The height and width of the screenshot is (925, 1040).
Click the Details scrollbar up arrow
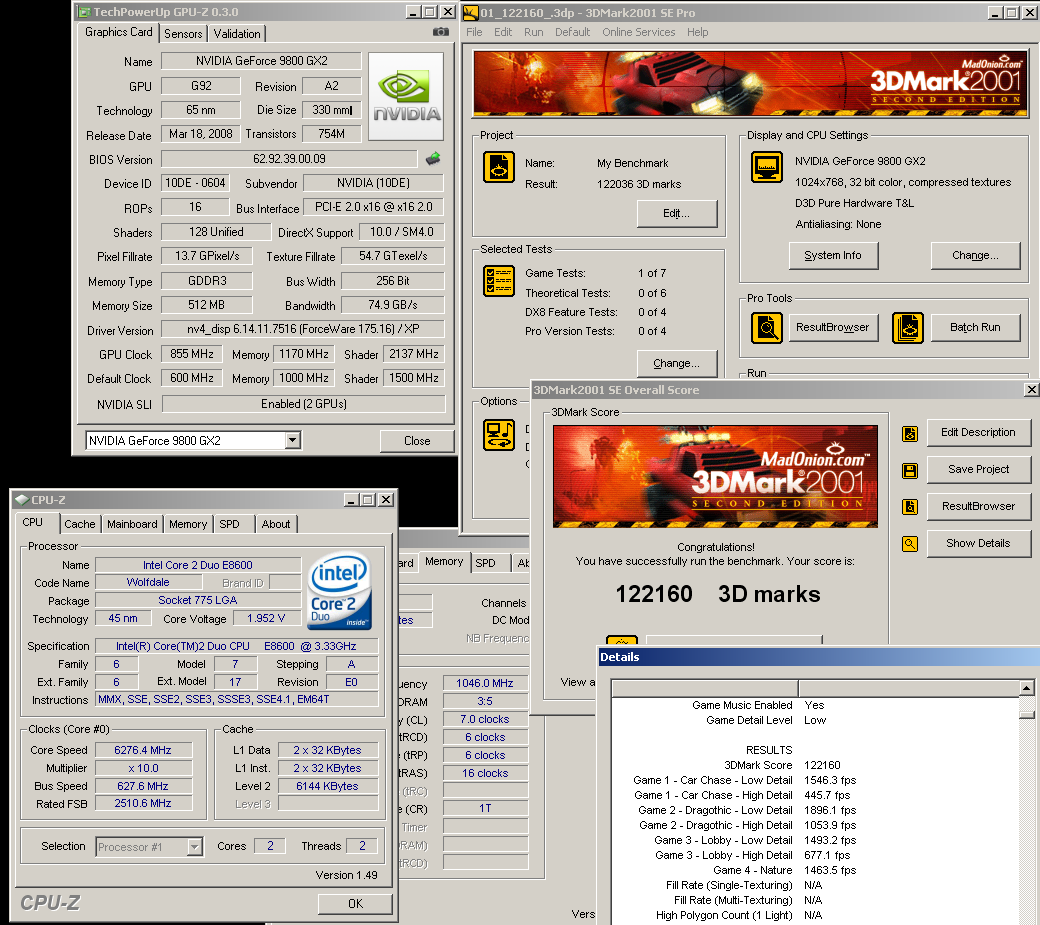1027,688
